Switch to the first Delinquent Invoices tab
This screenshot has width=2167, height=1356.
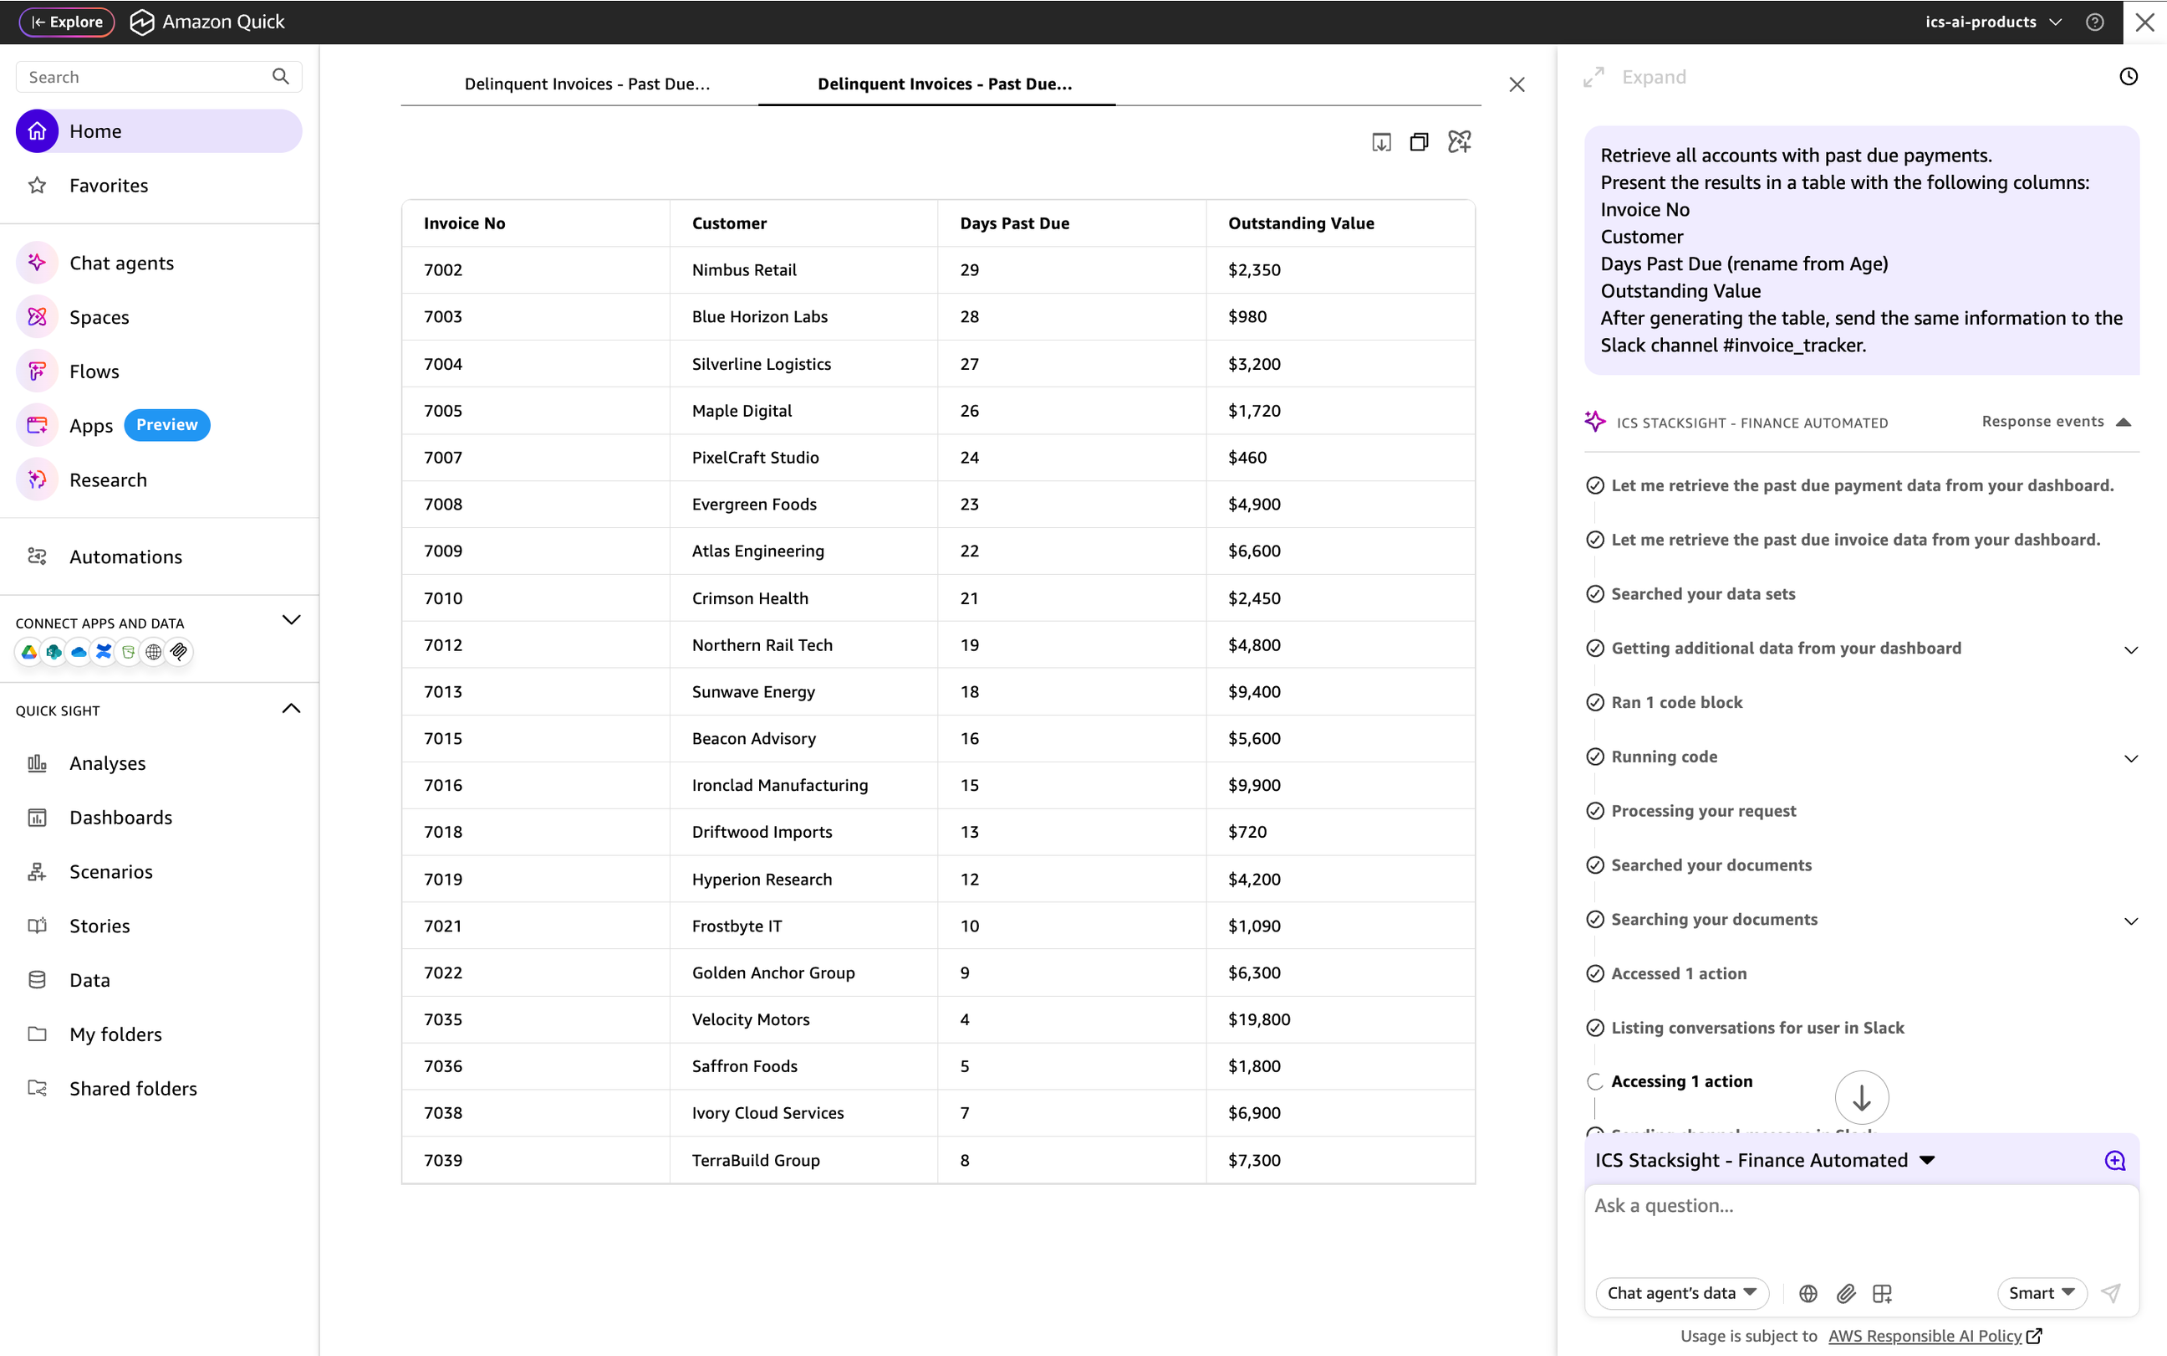(587, 84)
